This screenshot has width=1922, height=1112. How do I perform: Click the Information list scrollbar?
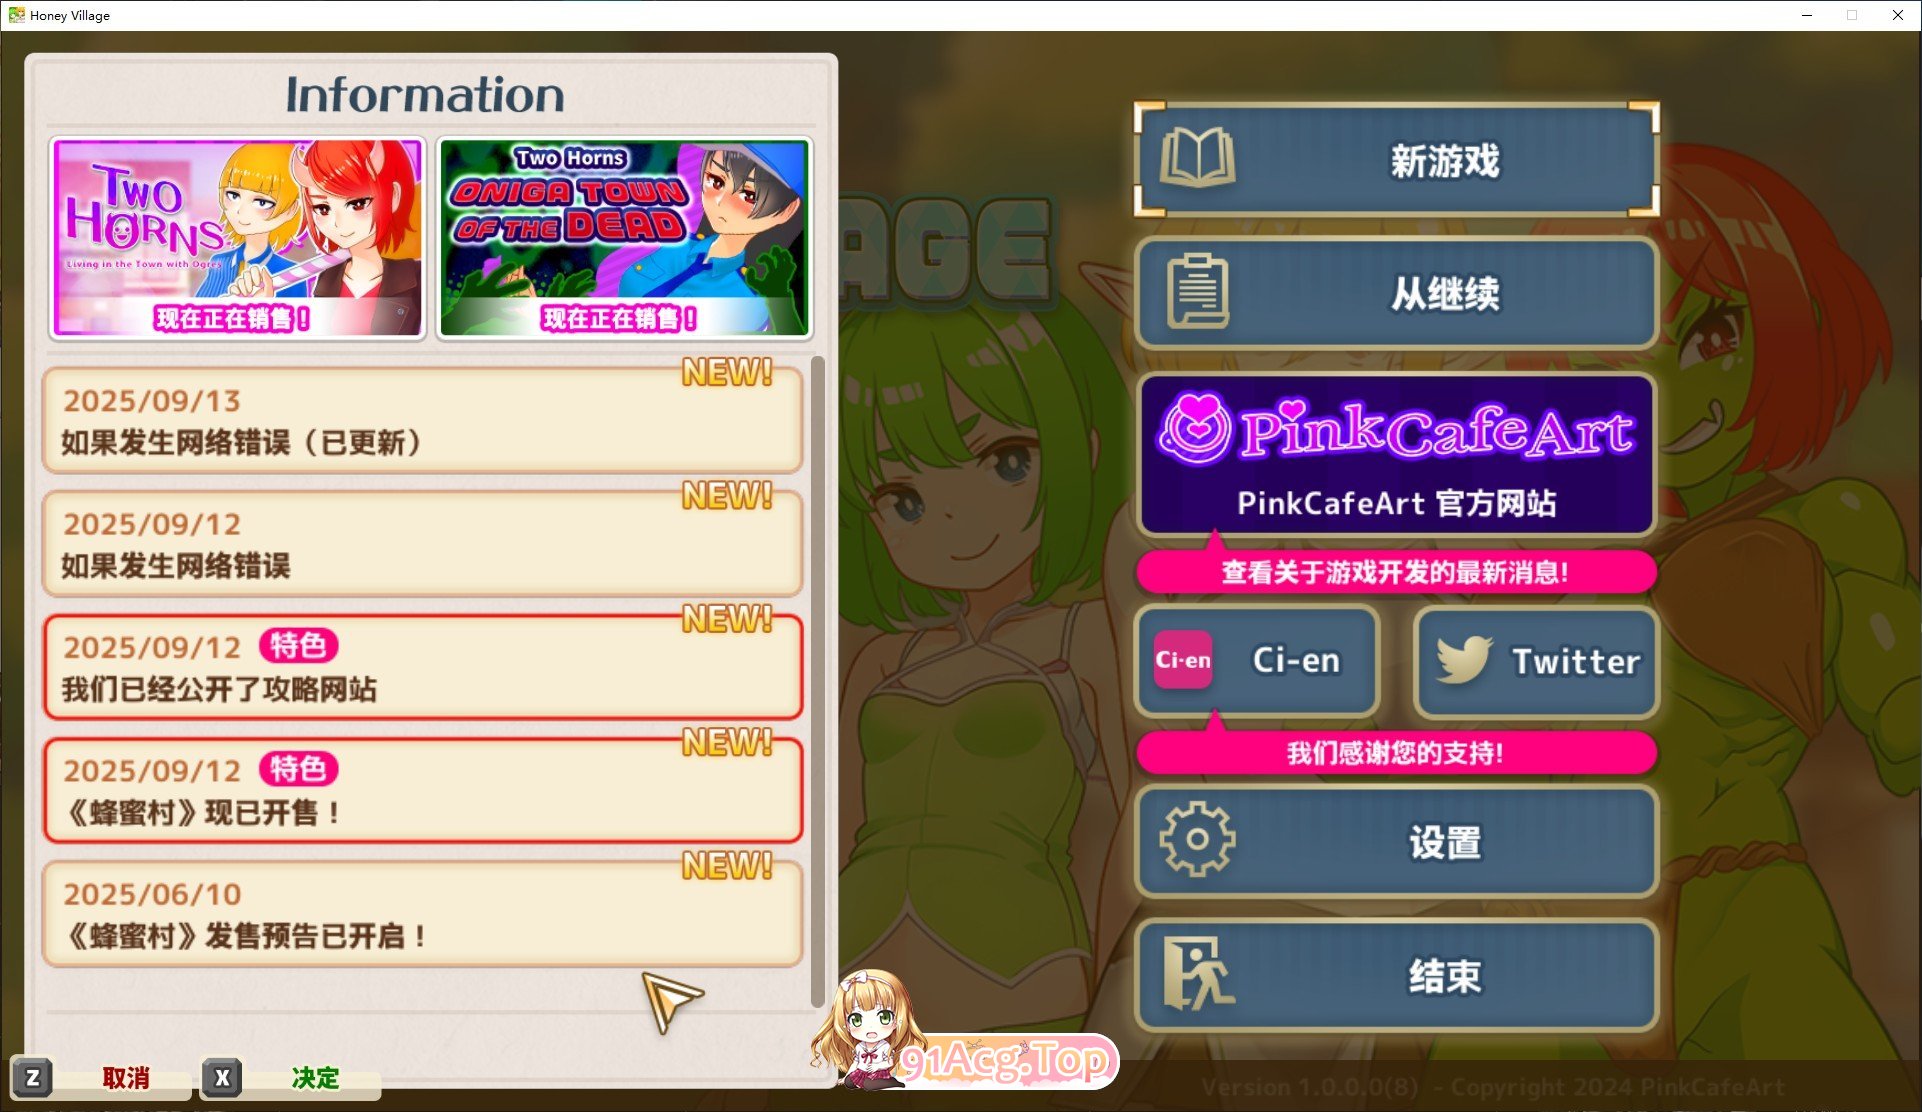818,680
